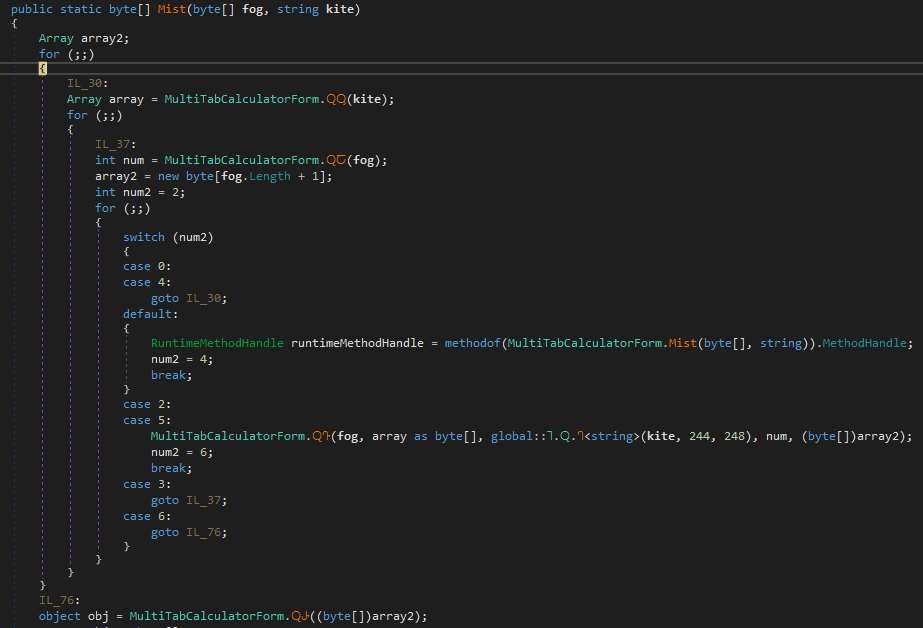The image size is (923, 628).
Task: Click the break statement after "num2 = 6;"
Action: (171, 468)
